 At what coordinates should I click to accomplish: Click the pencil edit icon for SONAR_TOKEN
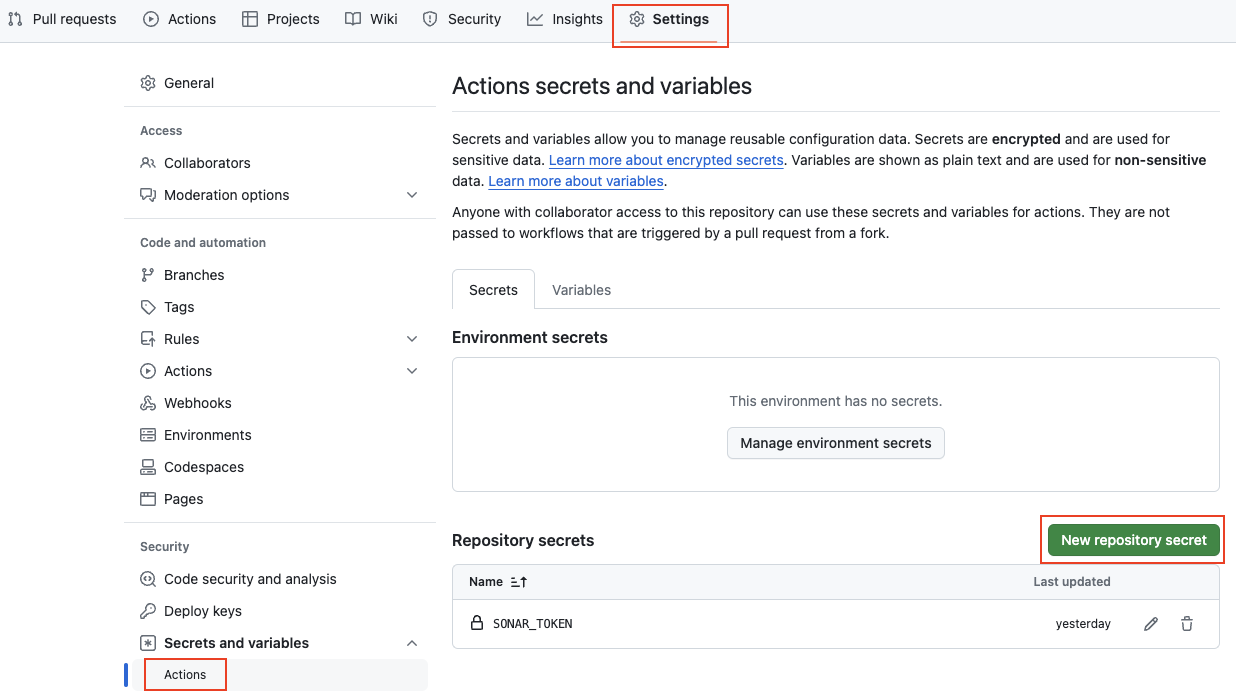pyautogui.click(x=1151, y=624)
